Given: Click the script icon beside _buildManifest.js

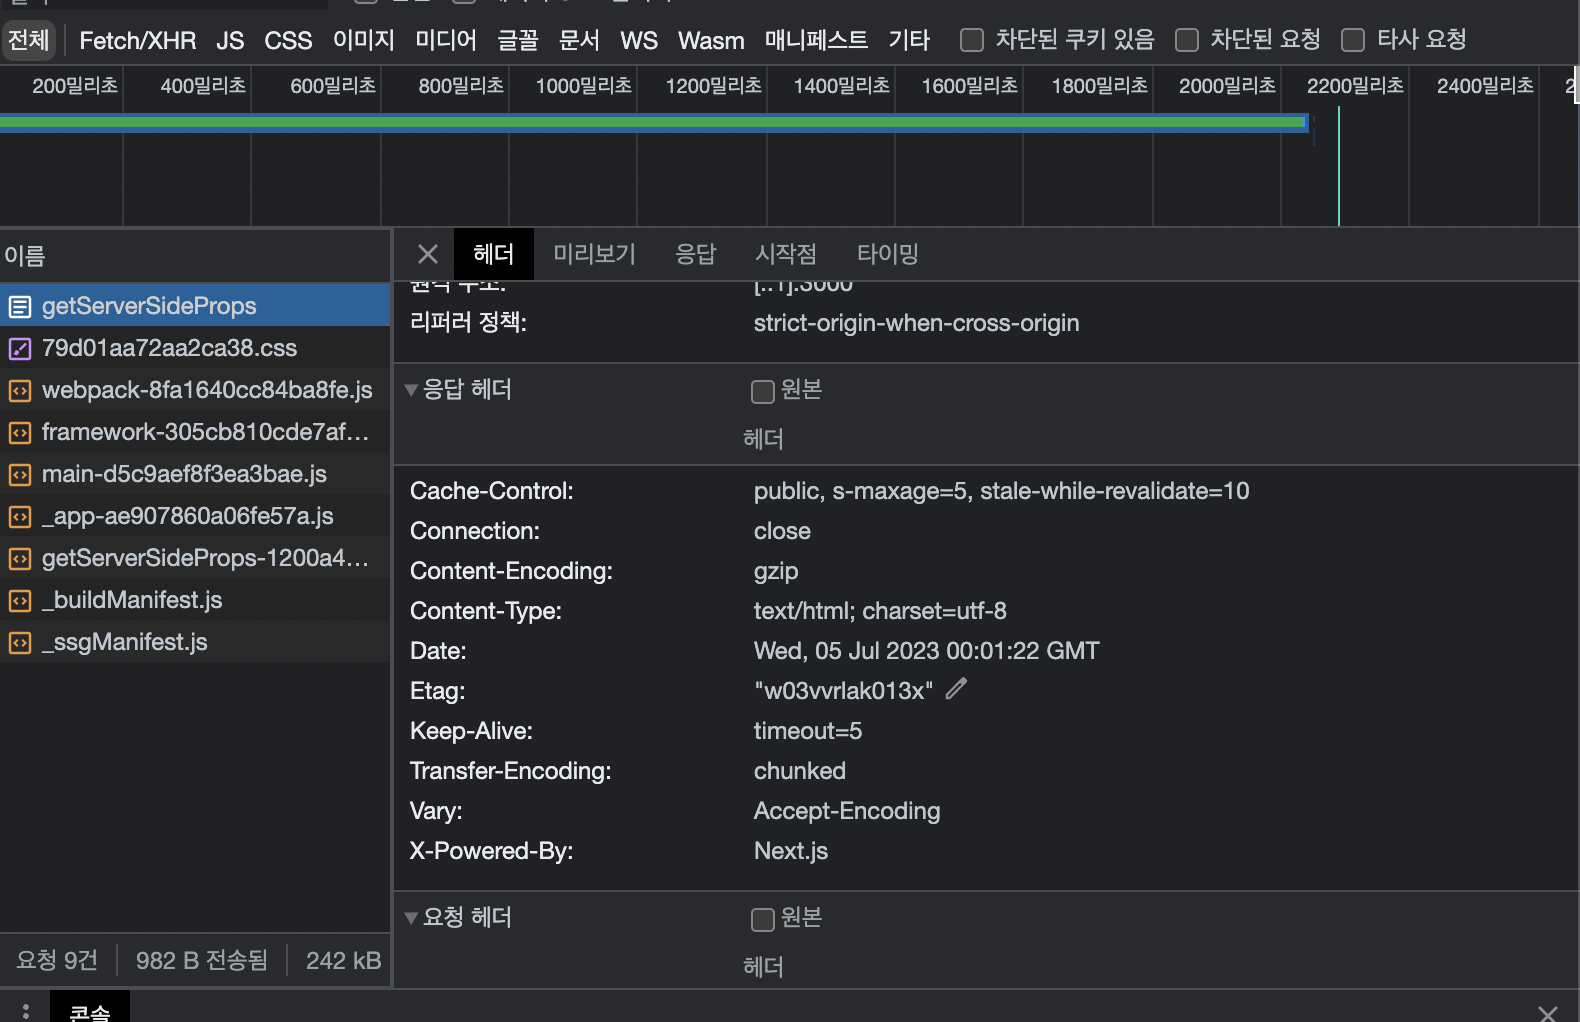Looking at the screenshot, I should tap(20, 601).
